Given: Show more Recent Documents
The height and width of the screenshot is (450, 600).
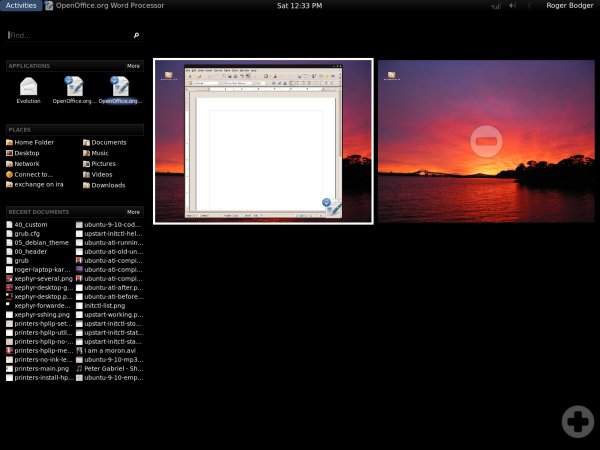Looking at the screenshot, I should (134, 212).
